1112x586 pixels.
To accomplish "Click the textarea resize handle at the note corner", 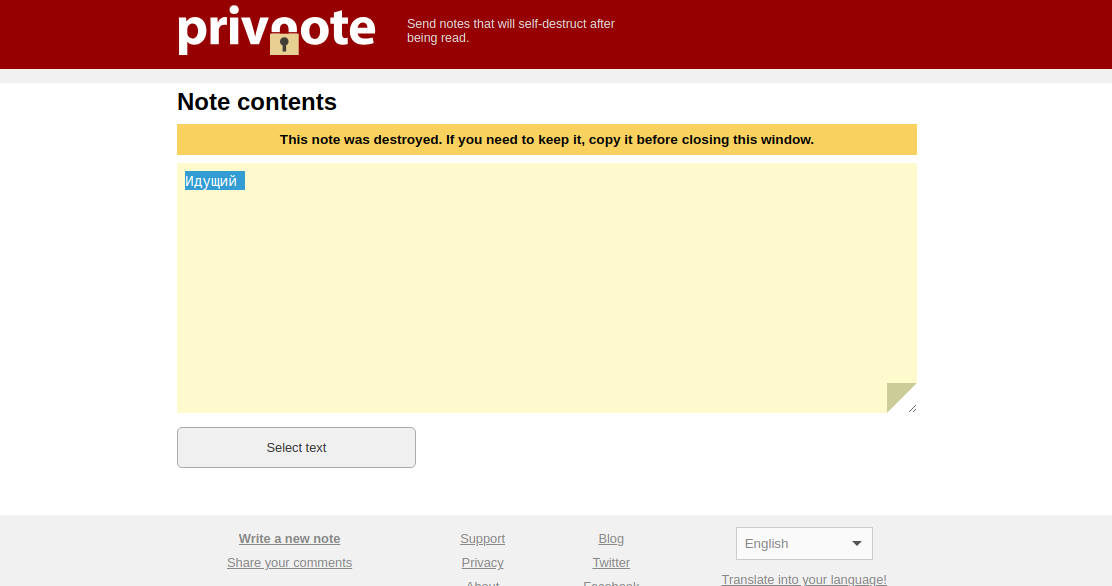I will tap(912, 408).
